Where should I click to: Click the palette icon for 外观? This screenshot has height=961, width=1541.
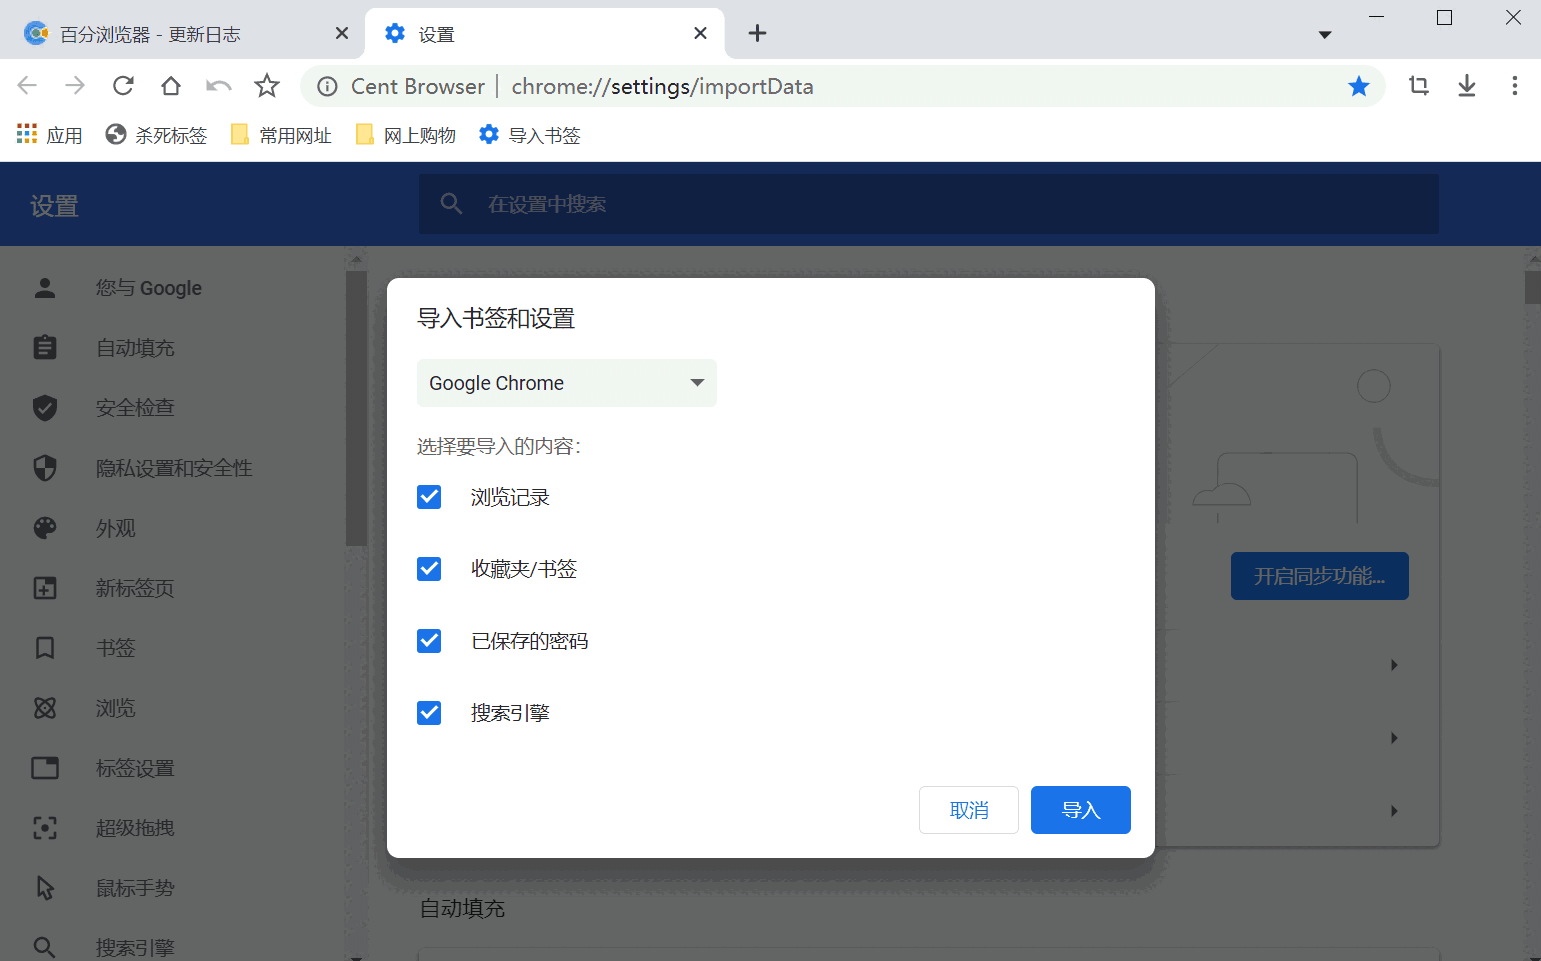(45, 528)
